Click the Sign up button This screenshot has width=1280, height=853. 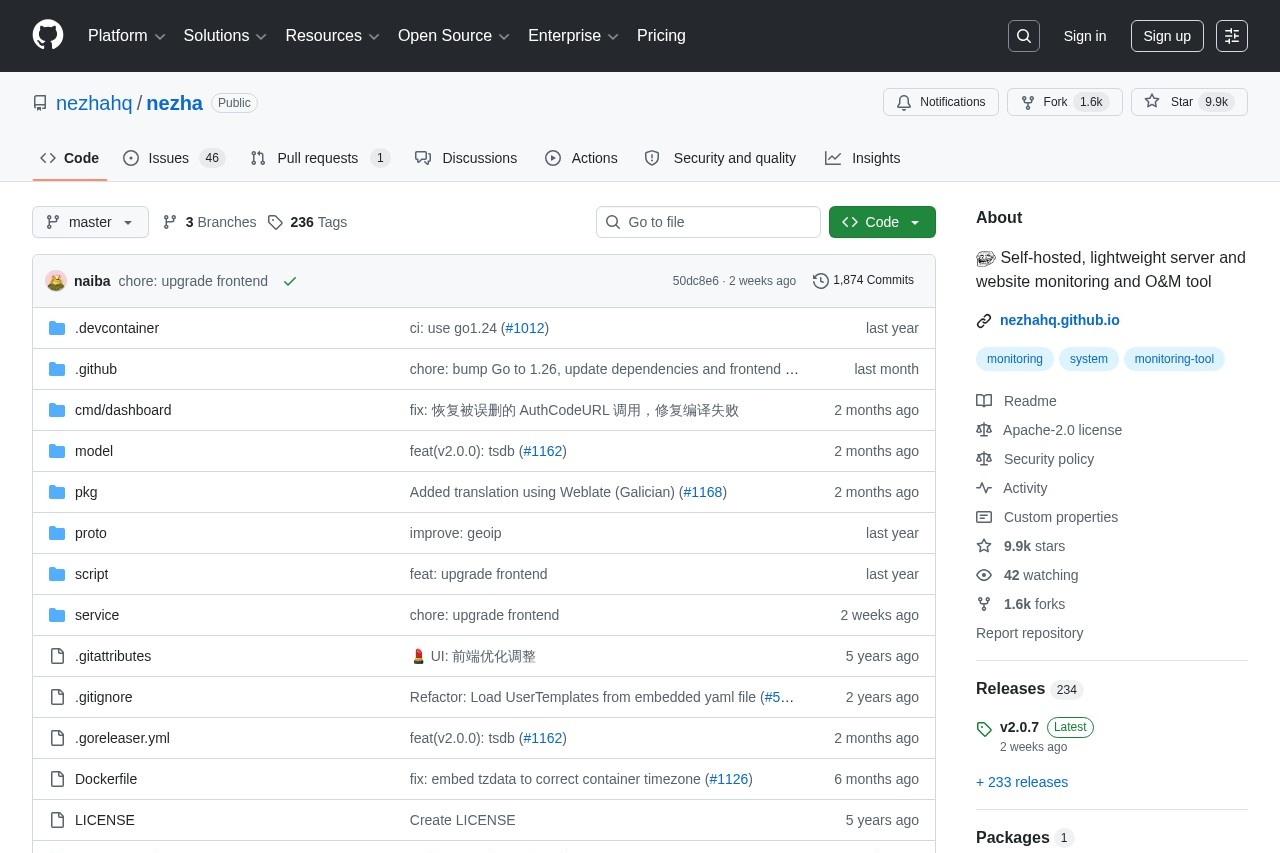pos(1166,36)
